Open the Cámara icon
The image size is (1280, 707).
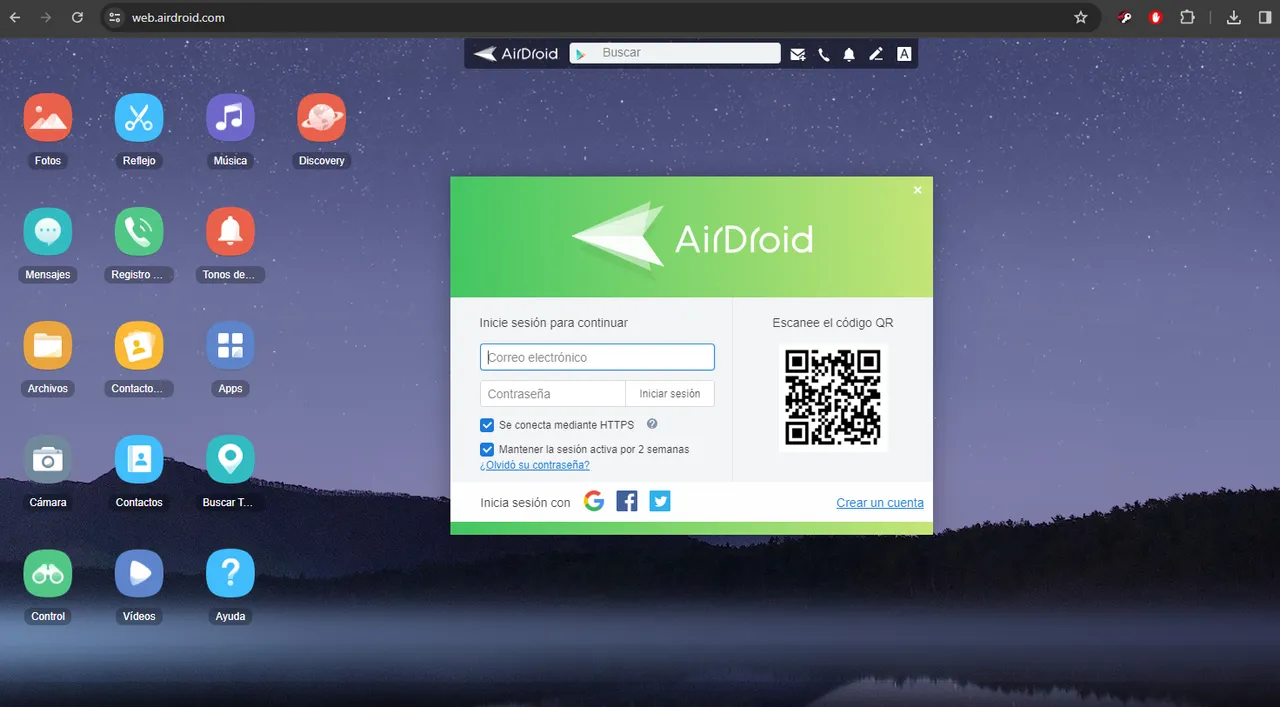pyautogui.click(x=48, y=460)
